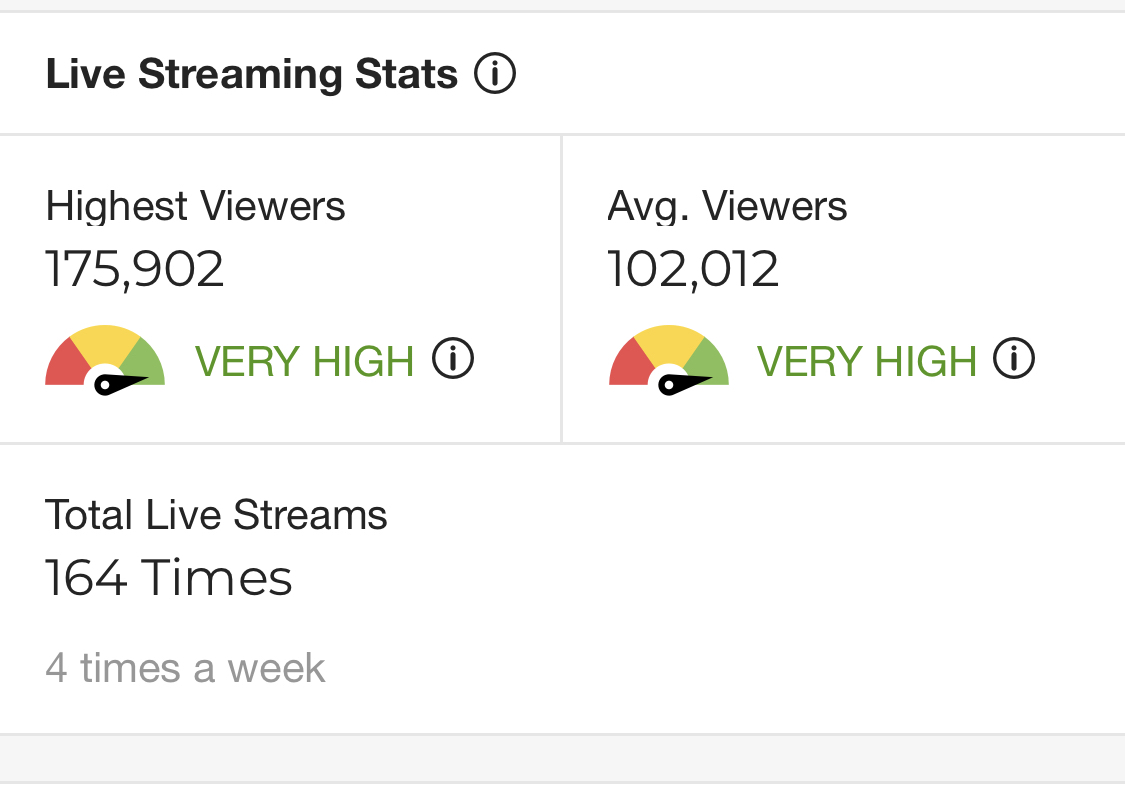Click green segment of Avg. Viewers gauge
The height and width of the screenshot is (788, 1125).
[710, 362]
